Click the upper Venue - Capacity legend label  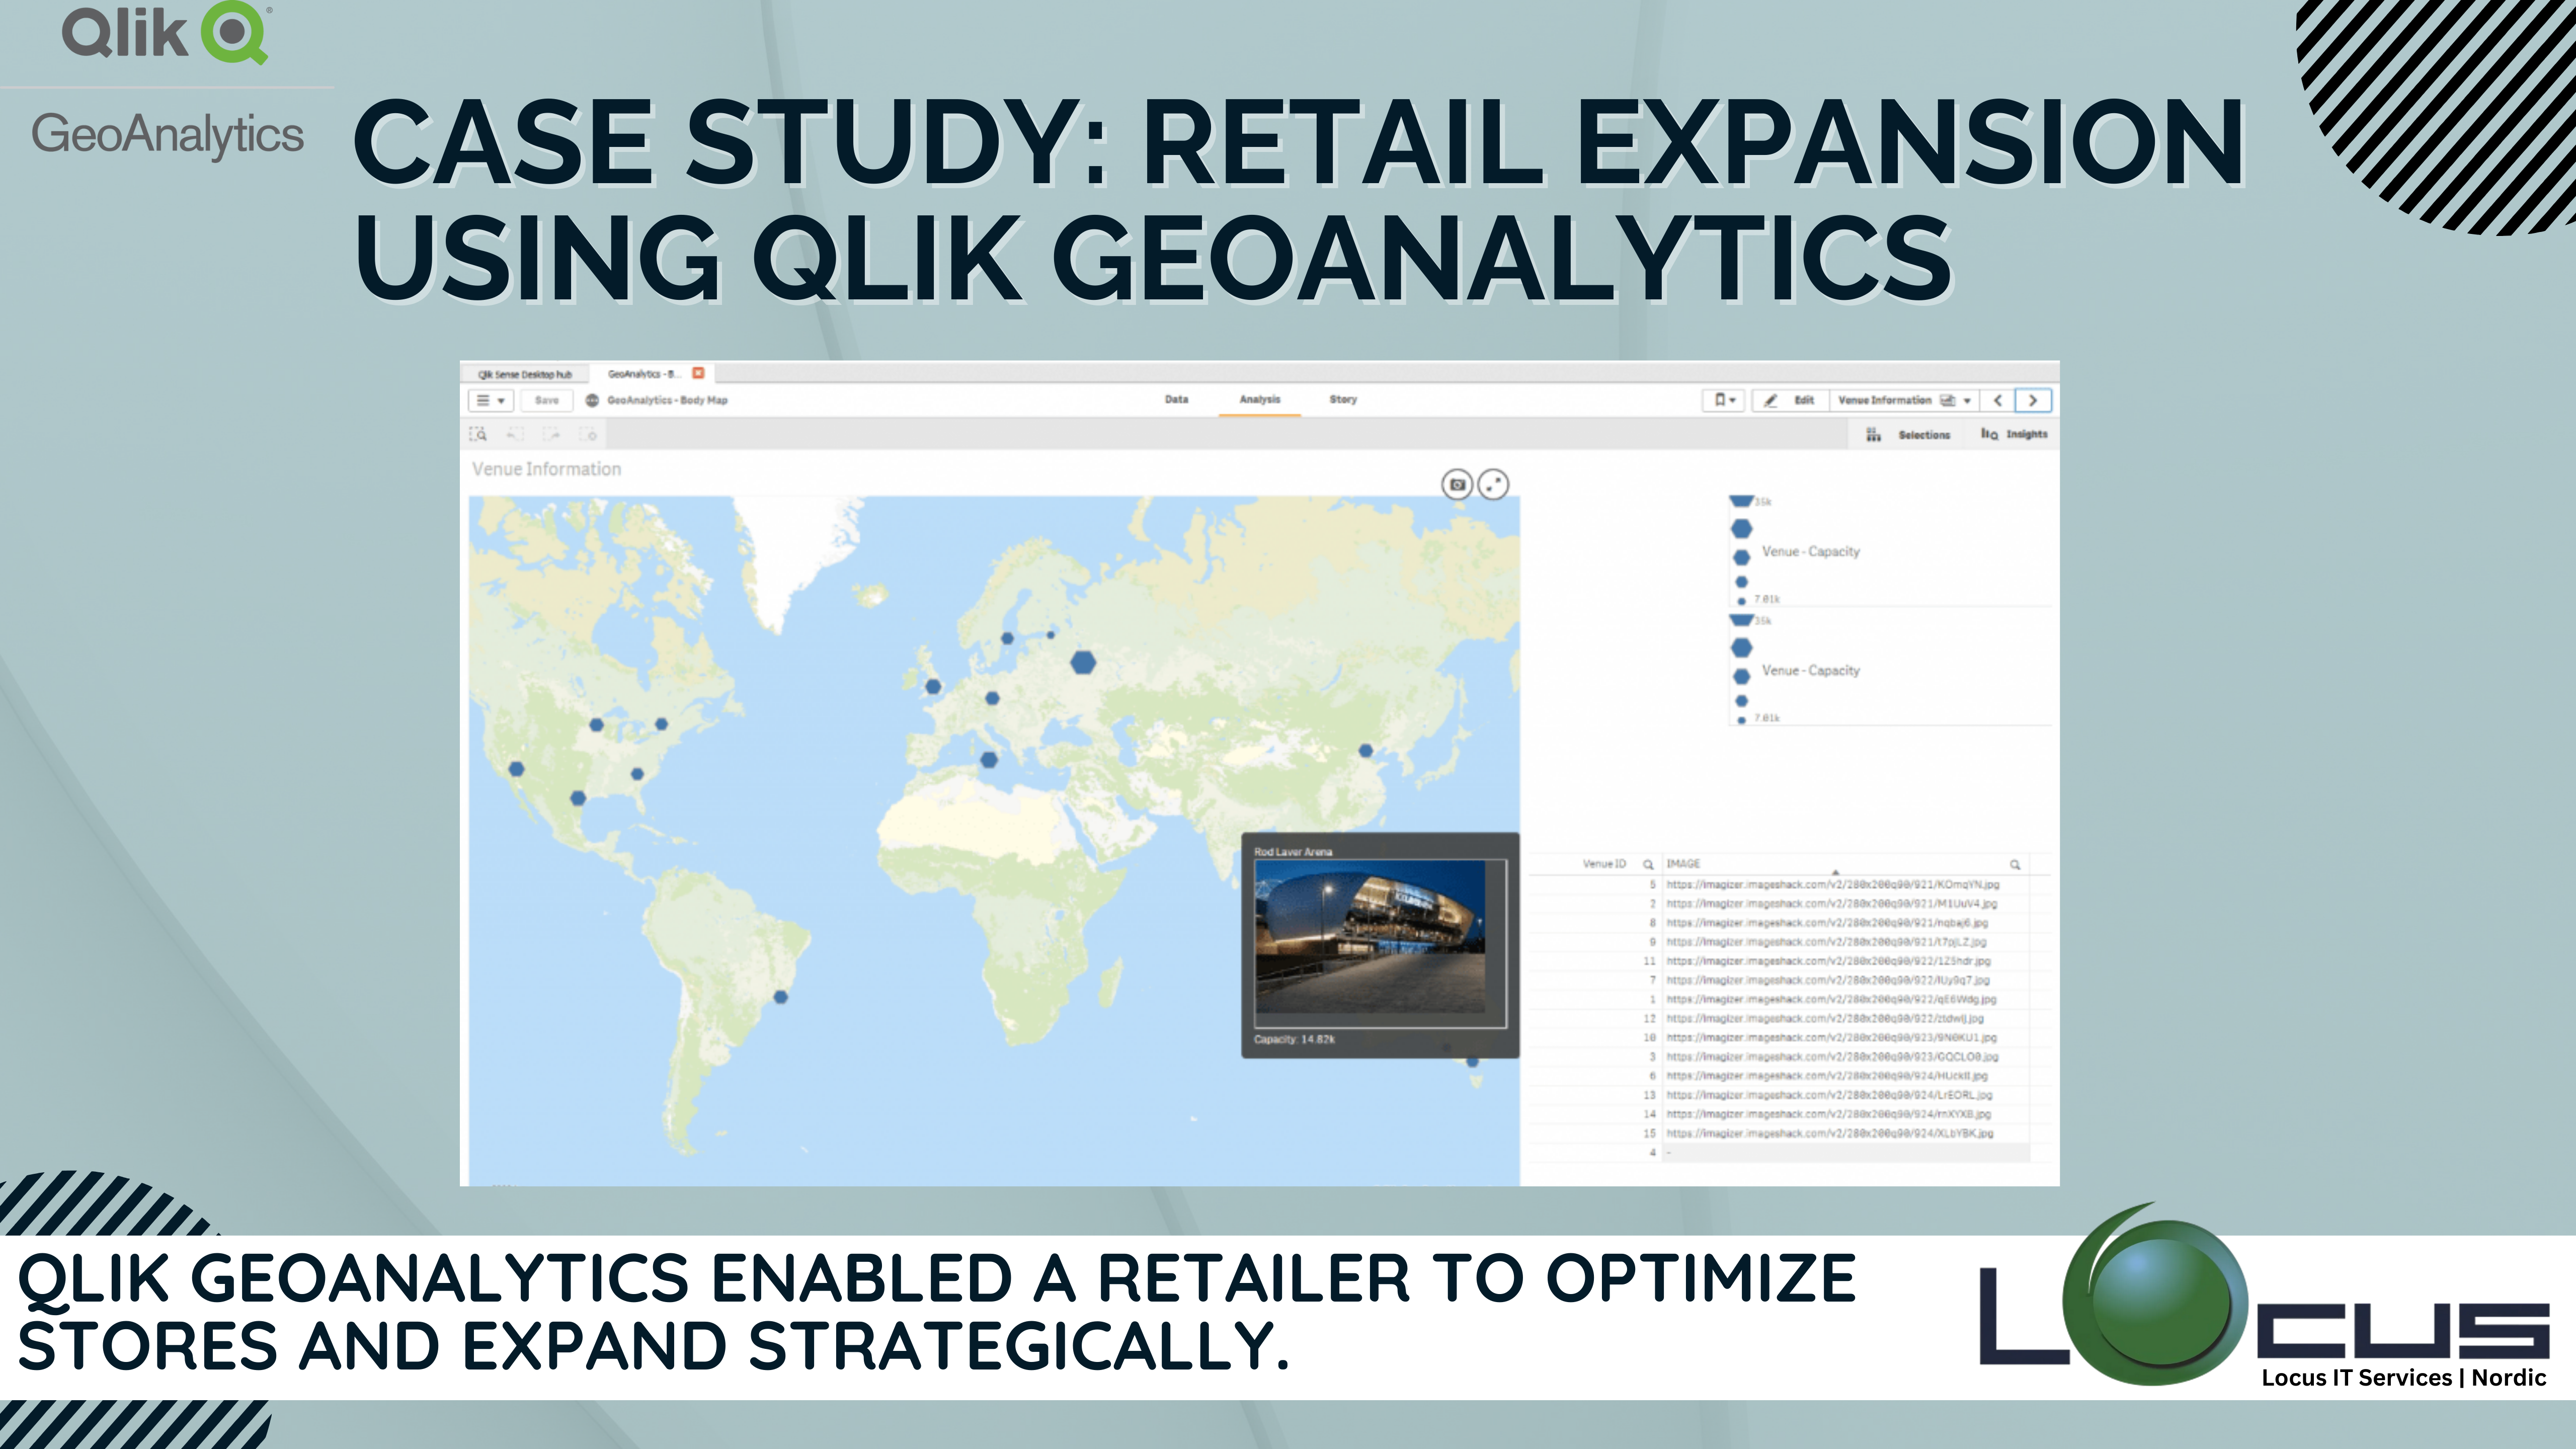tap(1811, 552)
